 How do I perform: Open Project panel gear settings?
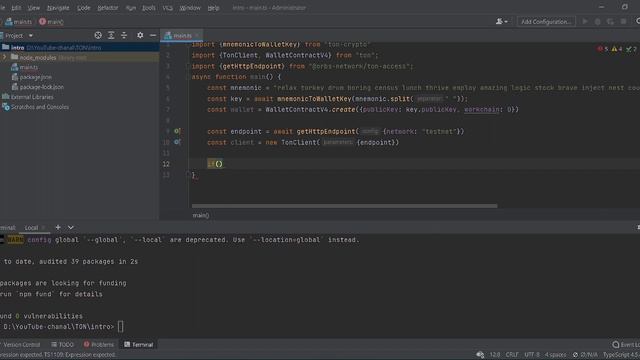pyautogui.click(x=140, y=36)
